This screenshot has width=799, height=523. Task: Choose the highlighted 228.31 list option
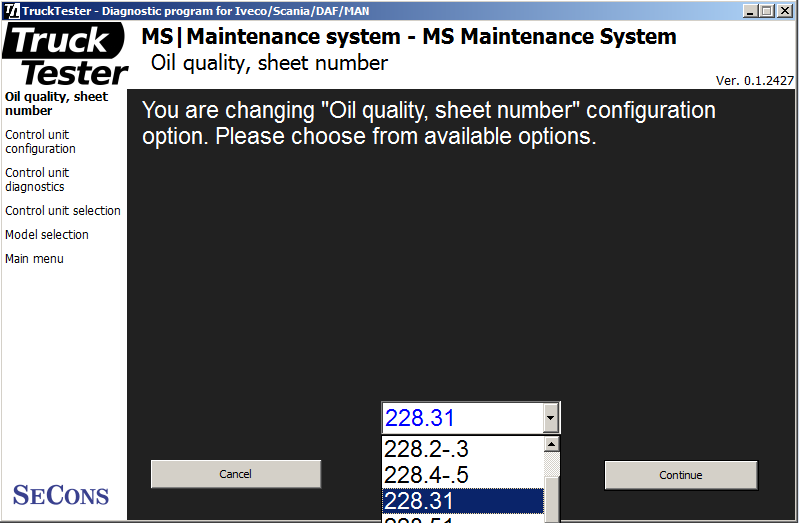click(463, 501)
